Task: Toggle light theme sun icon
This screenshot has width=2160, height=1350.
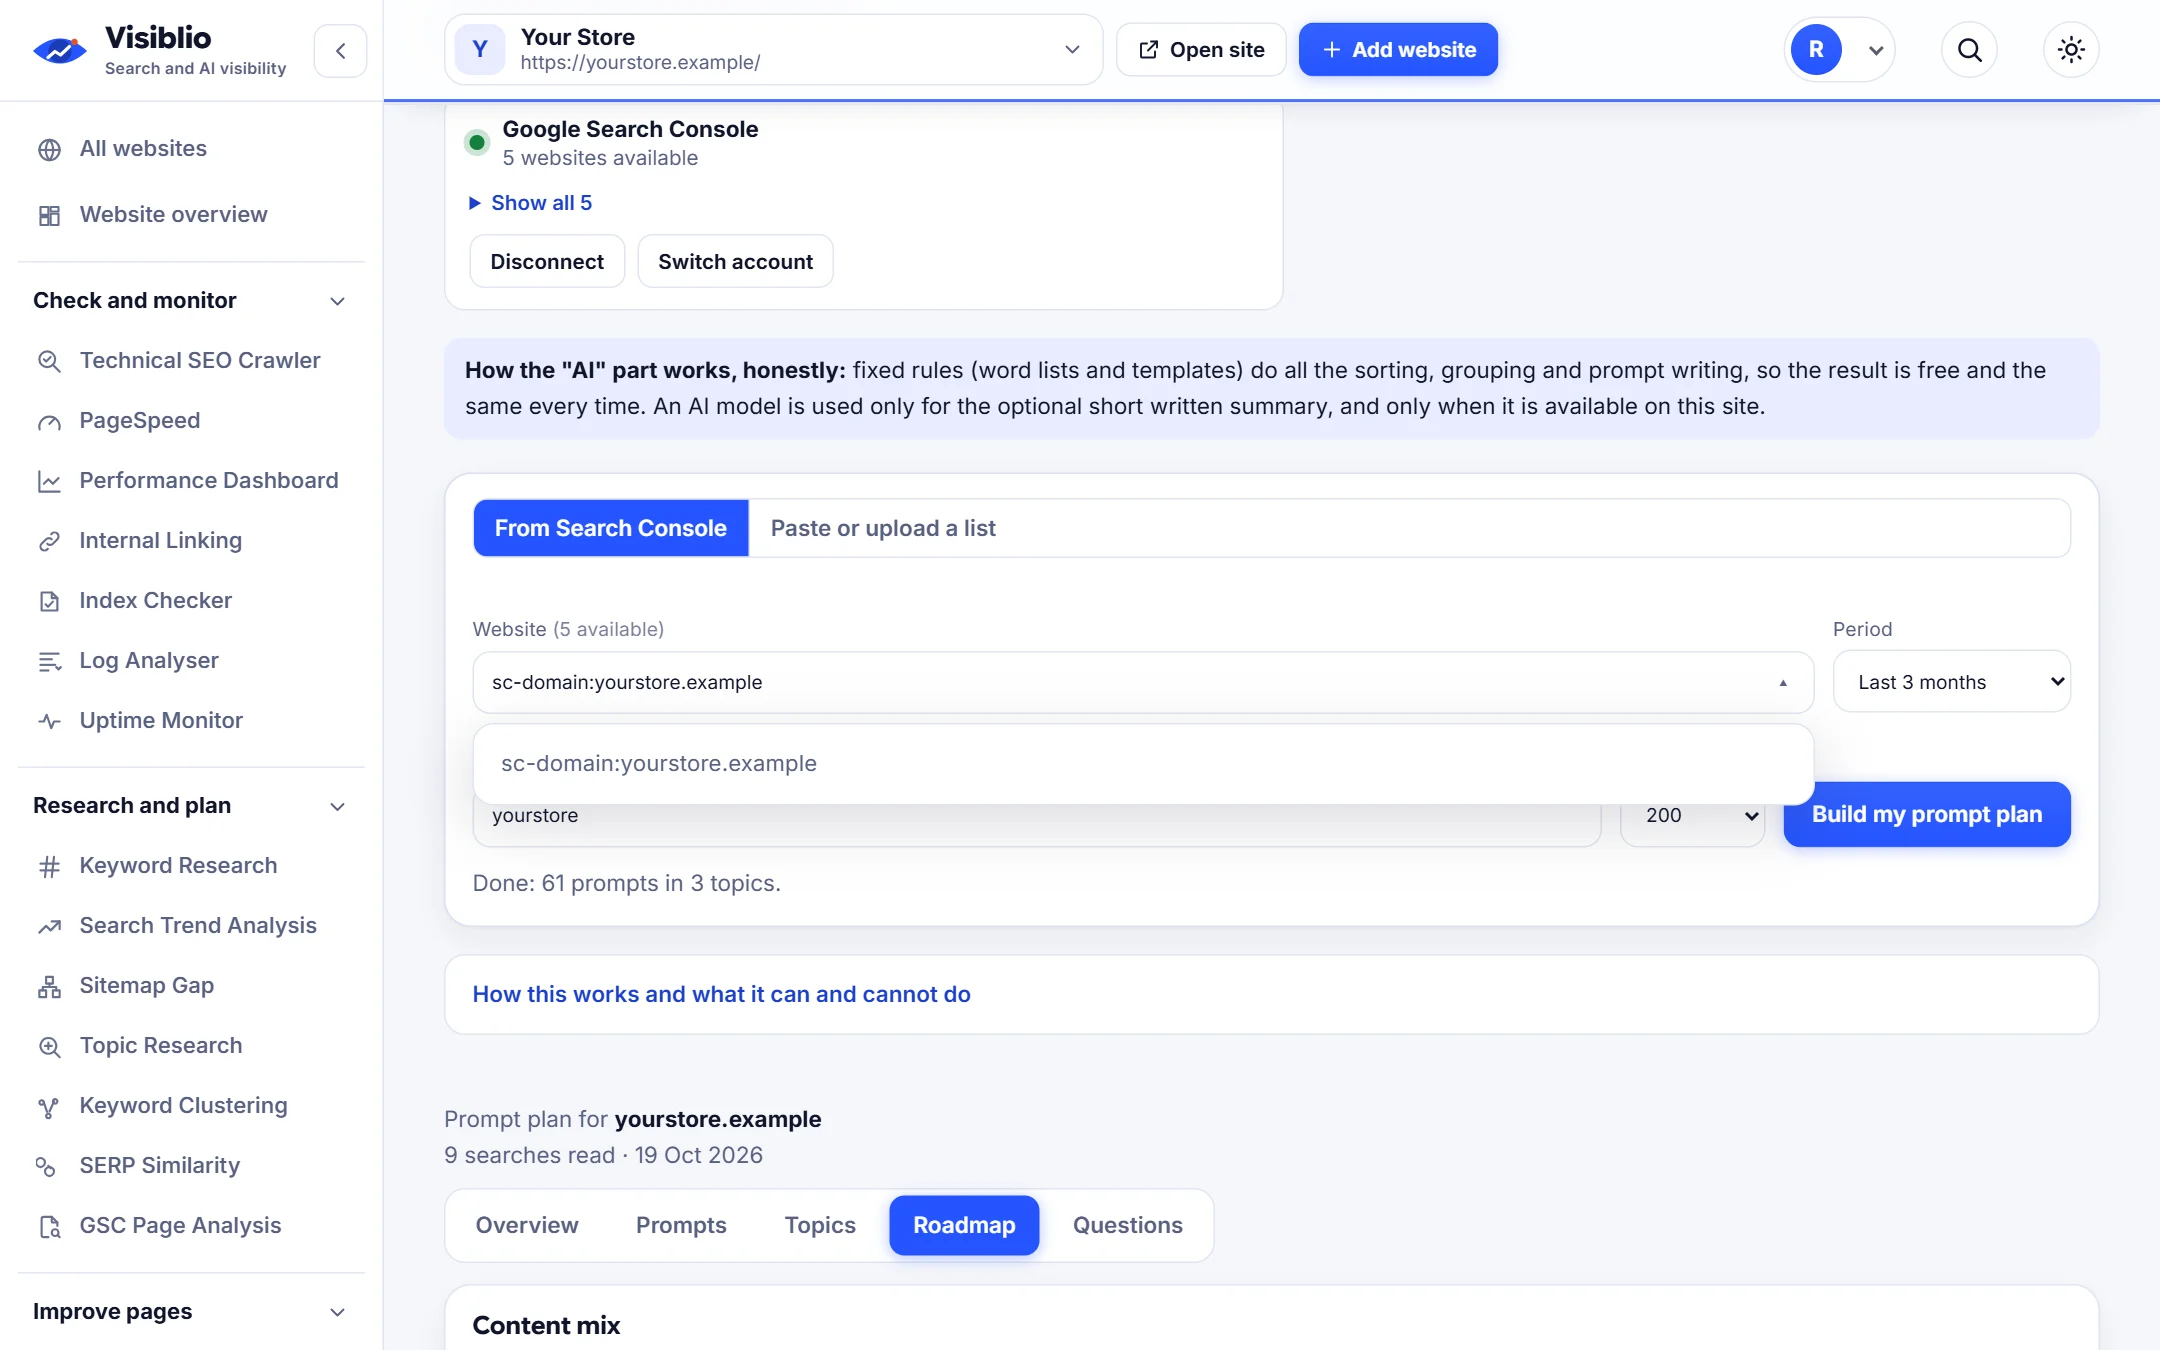Action: [2071, 50]
